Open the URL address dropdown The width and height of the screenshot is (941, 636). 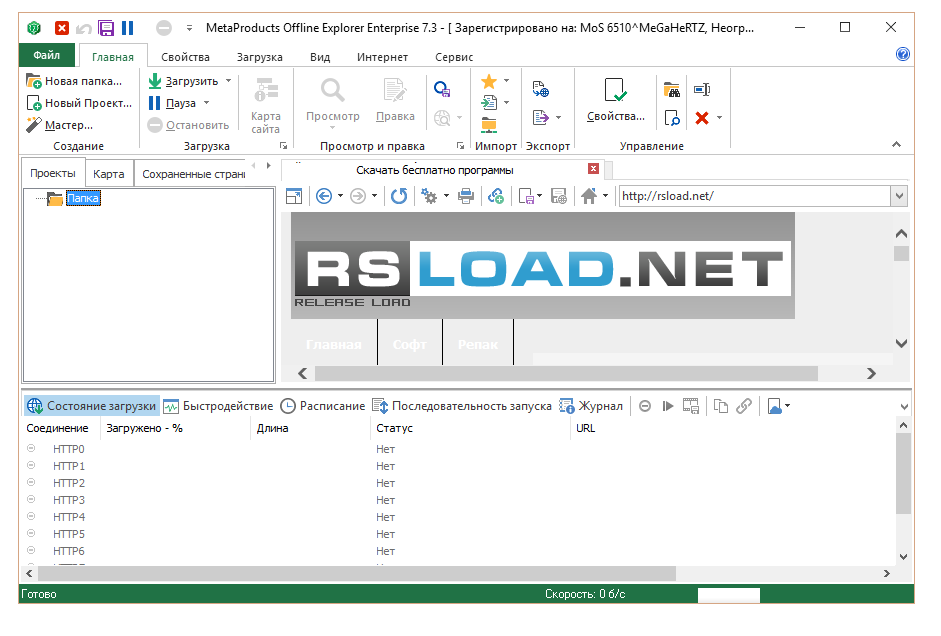tap(899, 196)
